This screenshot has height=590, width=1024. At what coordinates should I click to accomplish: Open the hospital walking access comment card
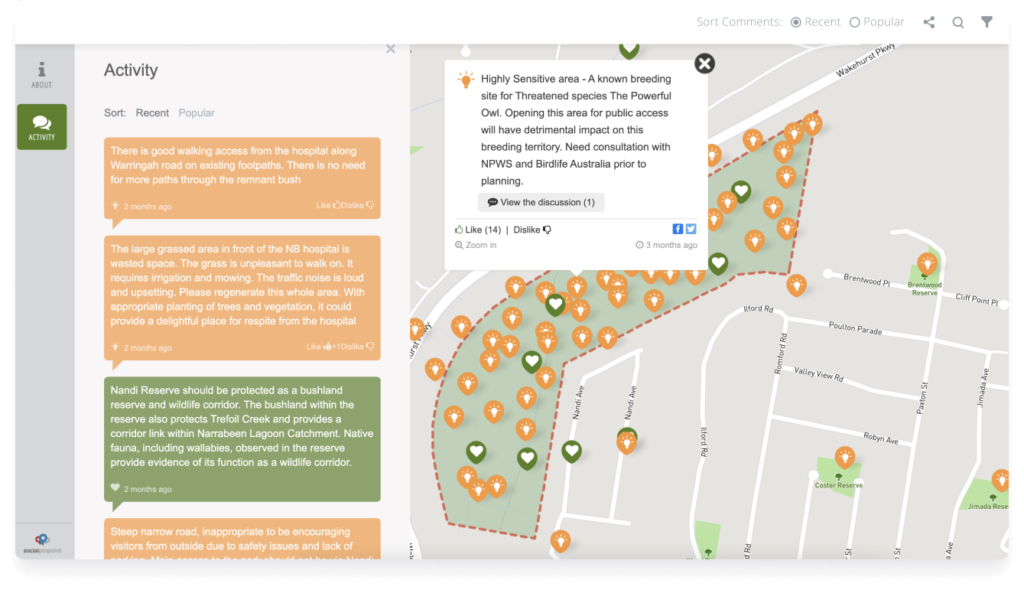point(242,178)
